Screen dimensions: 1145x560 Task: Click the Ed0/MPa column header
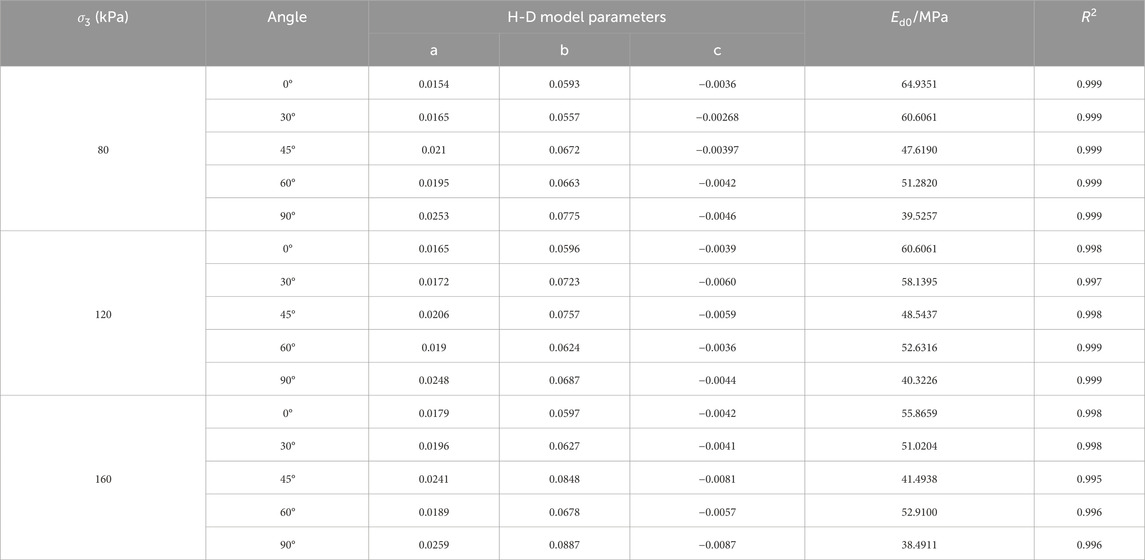[x=918, y=17]
